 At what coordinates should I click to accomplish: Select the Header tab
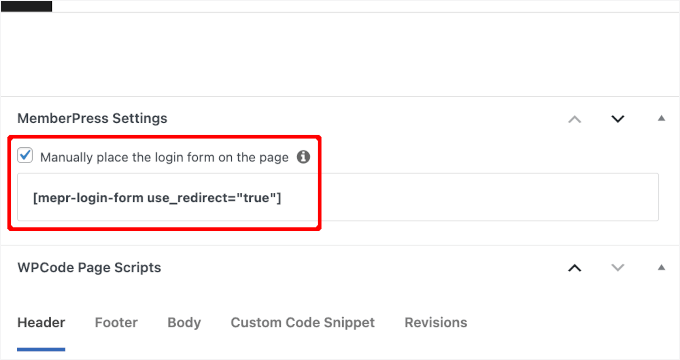coord(41,323)
